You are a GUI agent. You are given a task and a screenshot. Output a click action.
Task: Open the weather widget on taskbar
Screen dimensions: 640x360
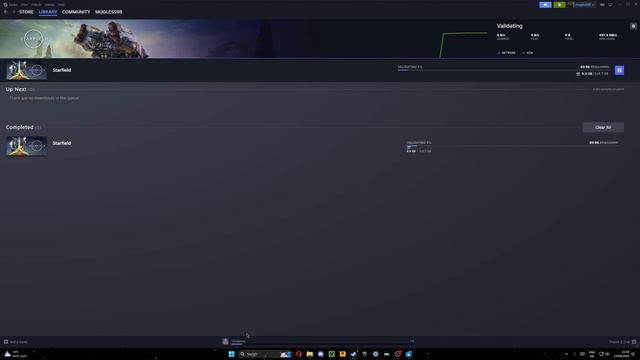[x=16, y=354]
